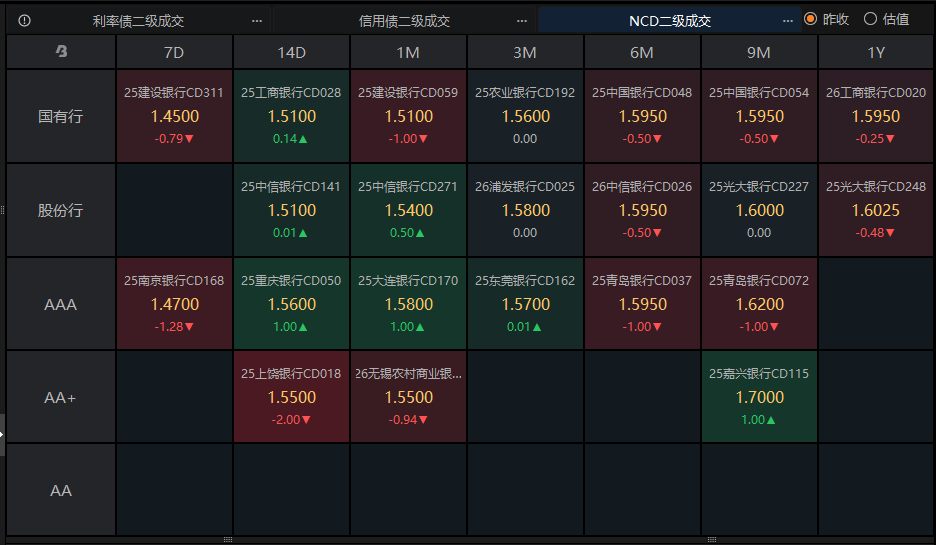
Task: Select the AA+ row label
Action: pyautogui.click(x=61, y=397)
